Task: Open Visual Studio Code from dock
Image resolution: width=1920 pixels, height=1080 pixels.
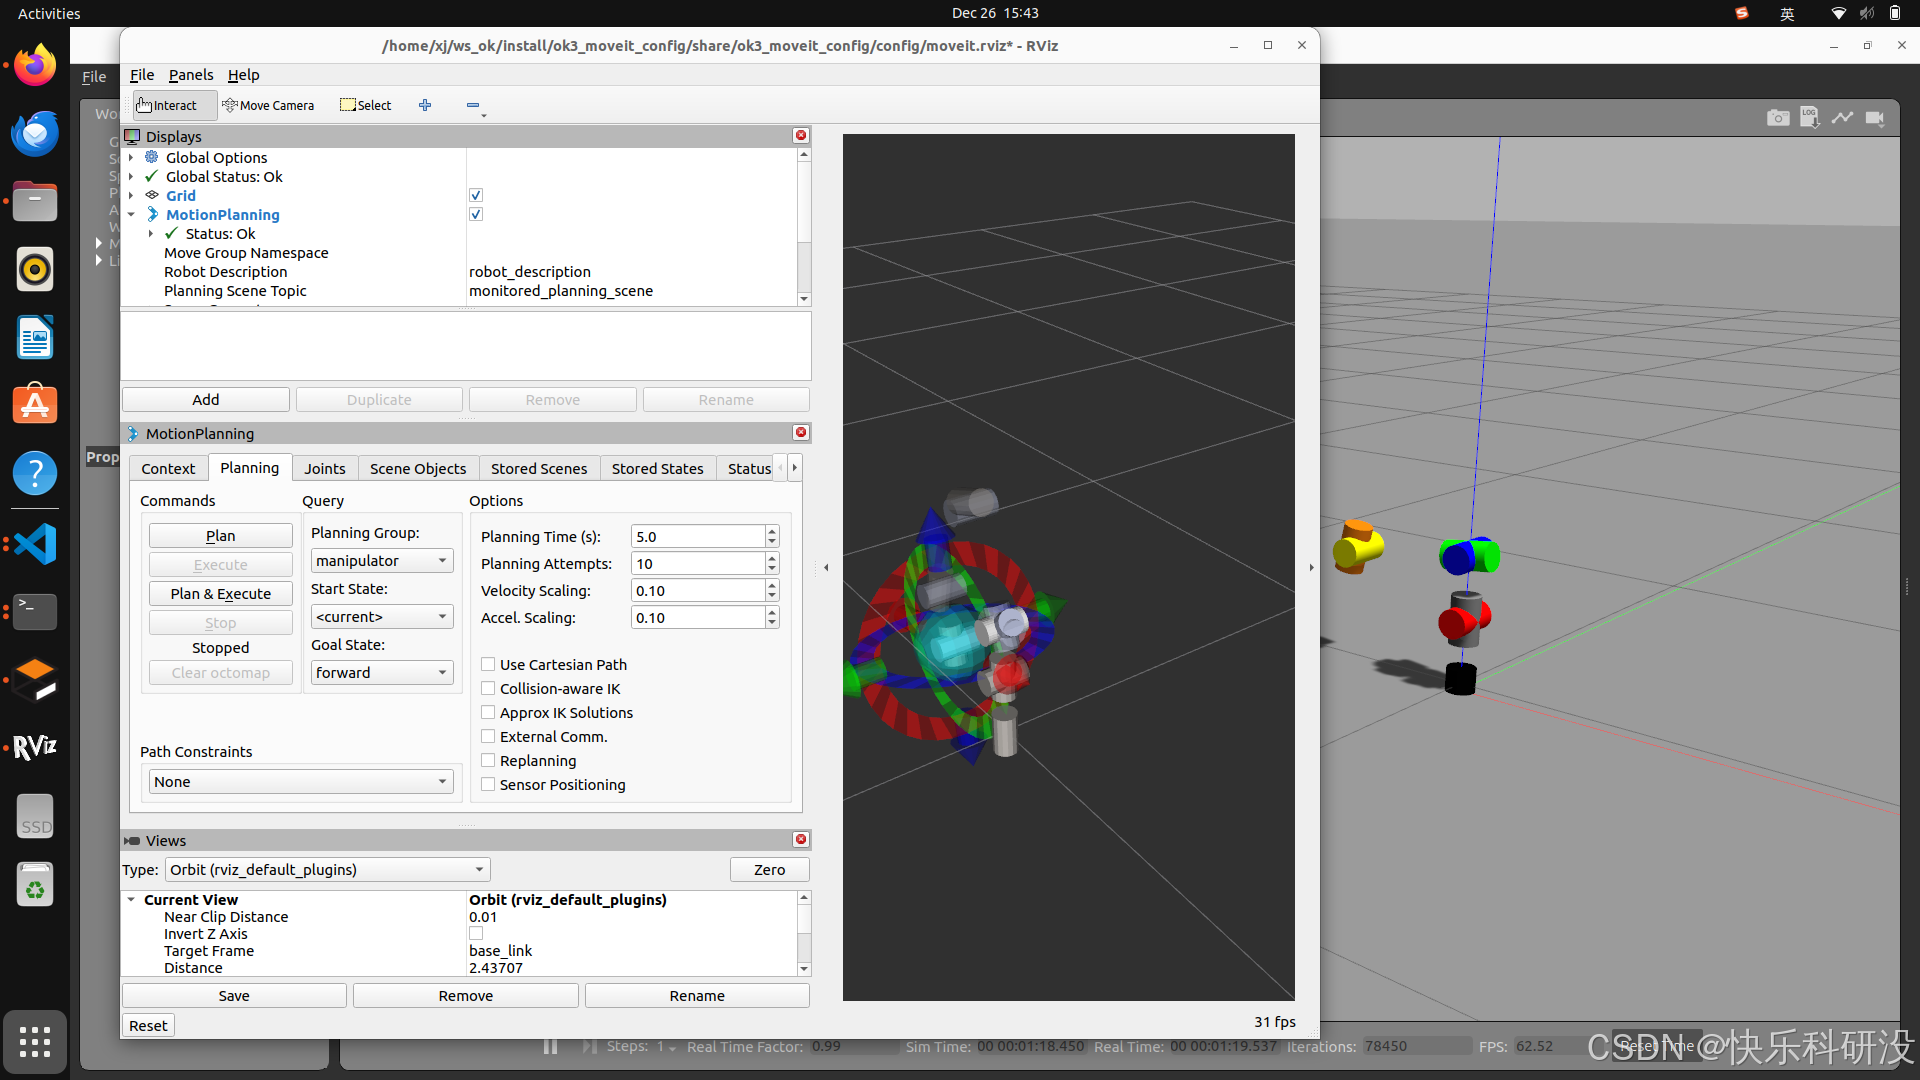Action: click(35, 544)
